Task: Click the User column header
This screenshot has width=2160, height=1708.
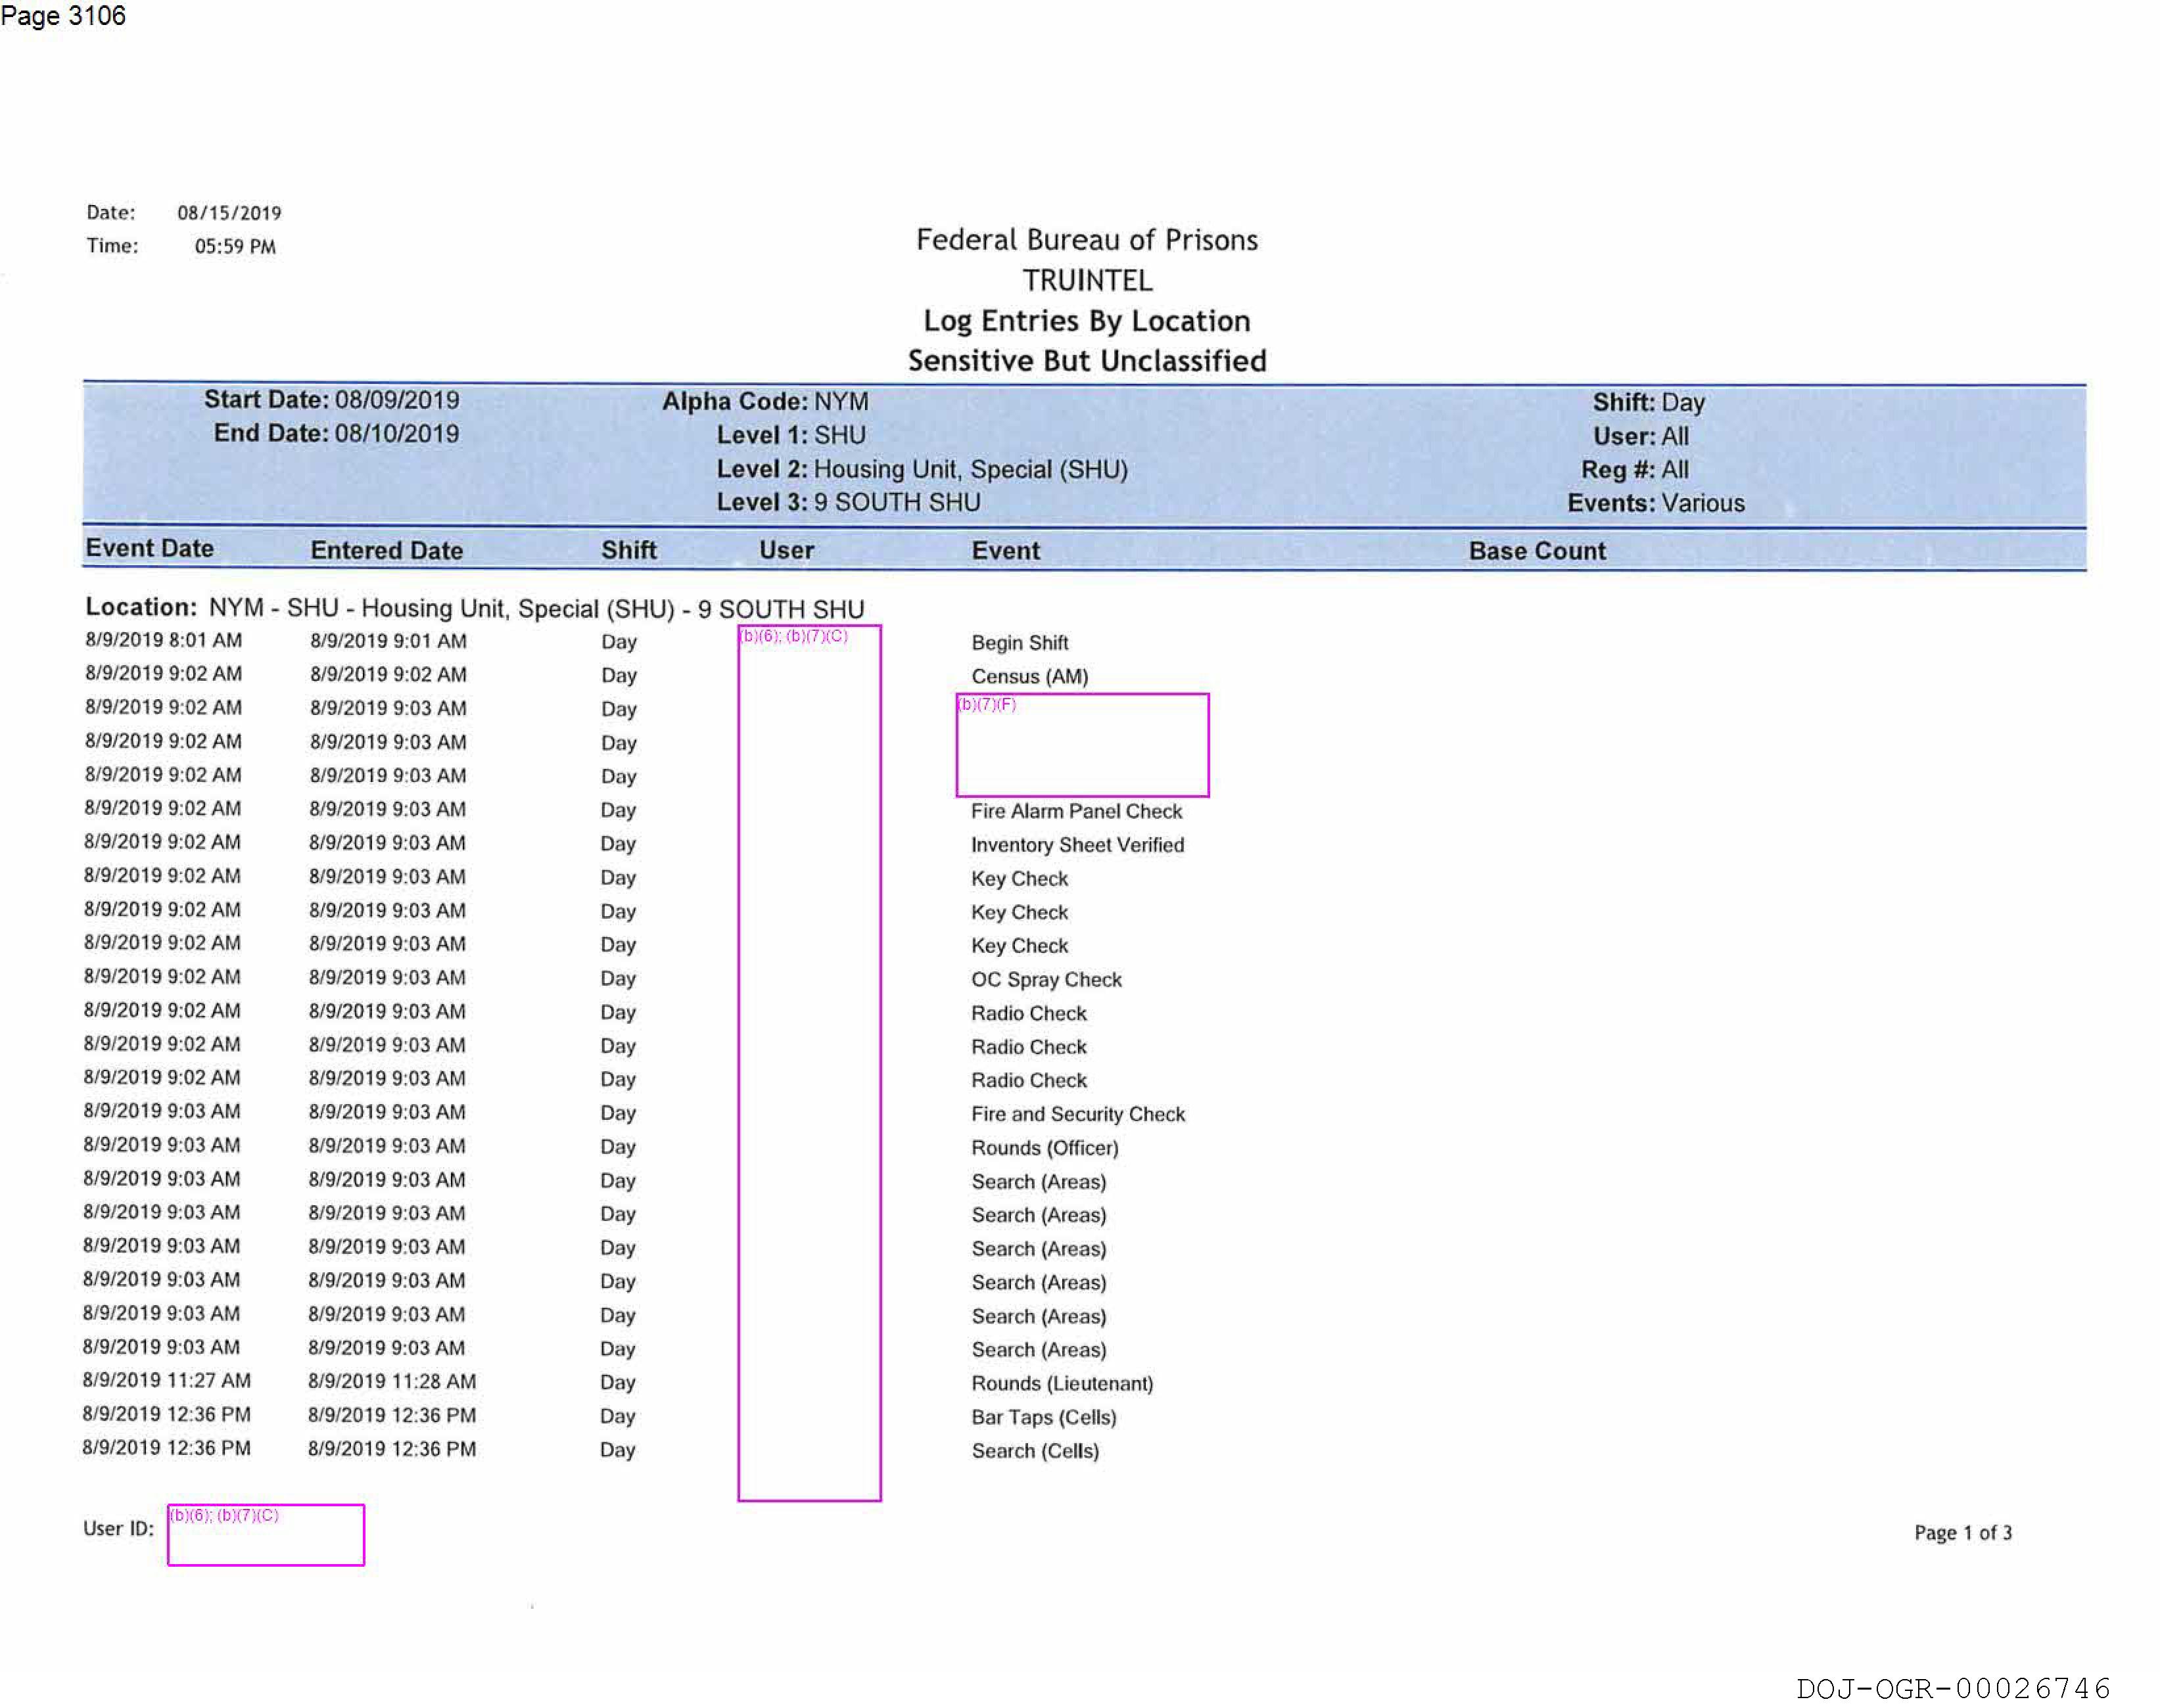Action: (x=786, y=550)
